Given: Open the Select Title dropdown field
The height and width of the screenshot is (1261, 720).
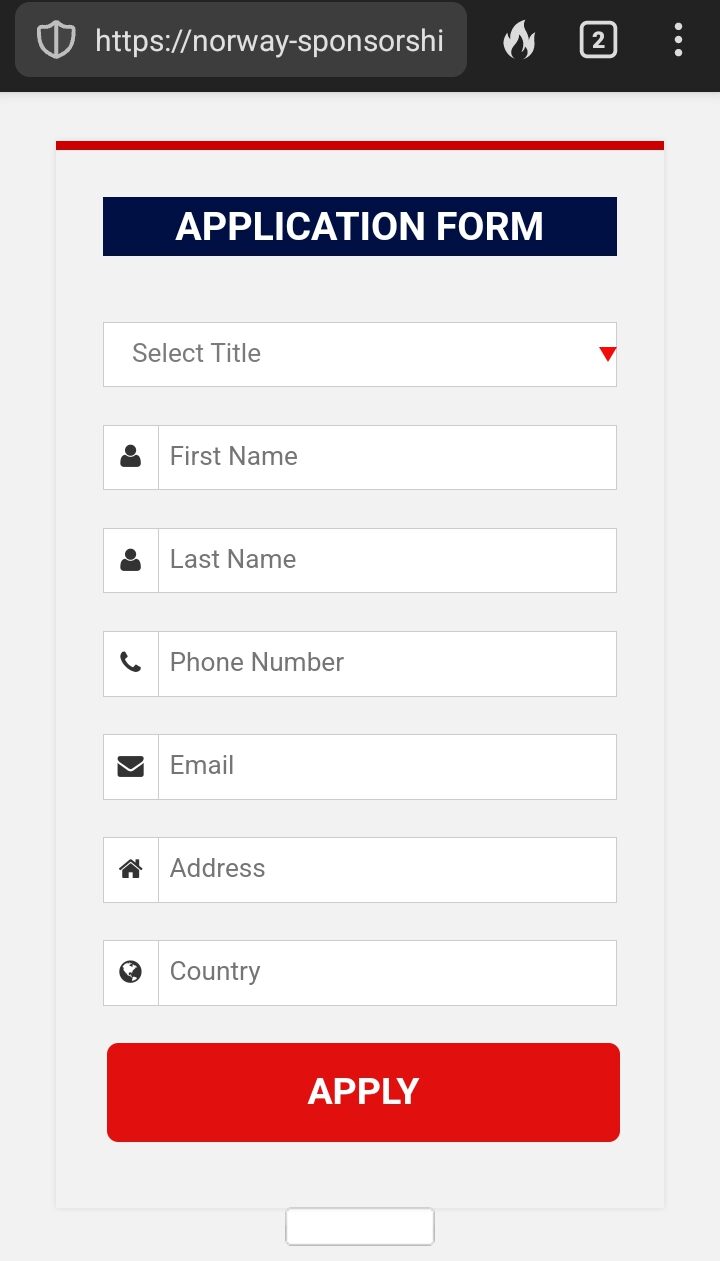Looking at the screenshot, I should click(360, 354).
